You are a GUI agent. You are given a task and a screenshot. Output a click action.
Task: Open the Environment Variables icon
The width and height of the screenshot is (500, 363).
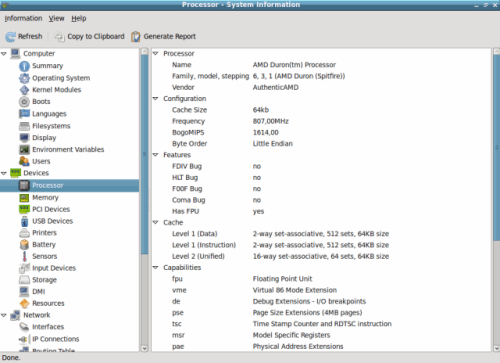pos(24,150)
